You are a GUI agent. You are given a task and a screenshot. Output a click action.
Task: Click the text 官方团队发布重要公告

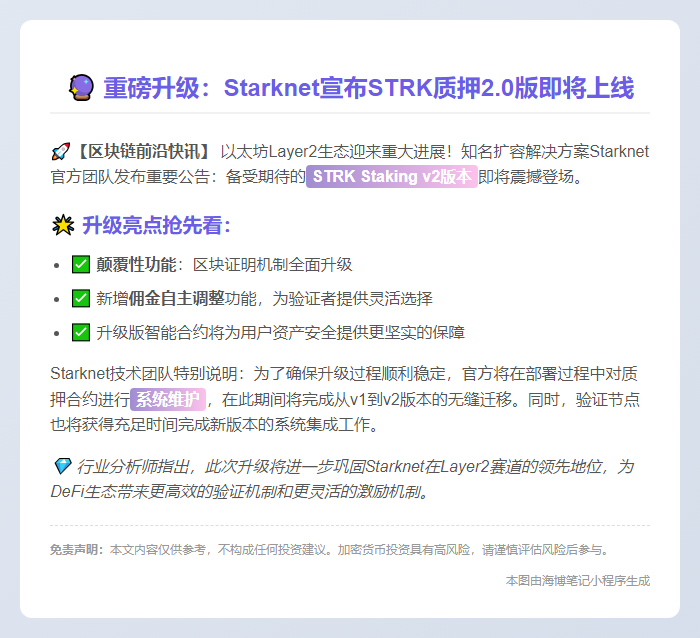pos(130,176)
